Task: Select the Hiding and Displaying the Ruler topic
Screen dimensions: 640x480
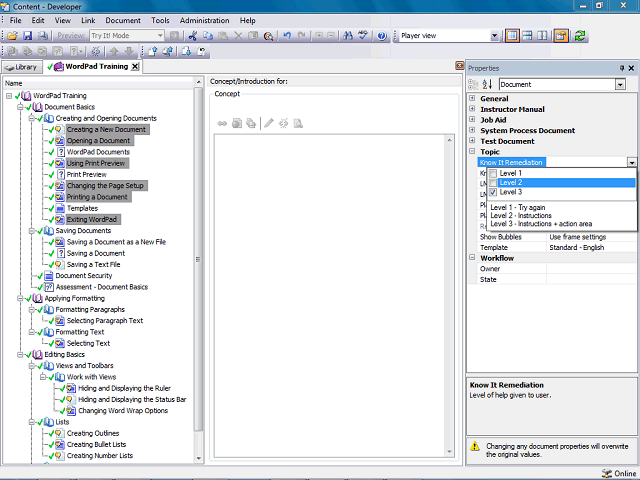Action: (x=124, y=388)
